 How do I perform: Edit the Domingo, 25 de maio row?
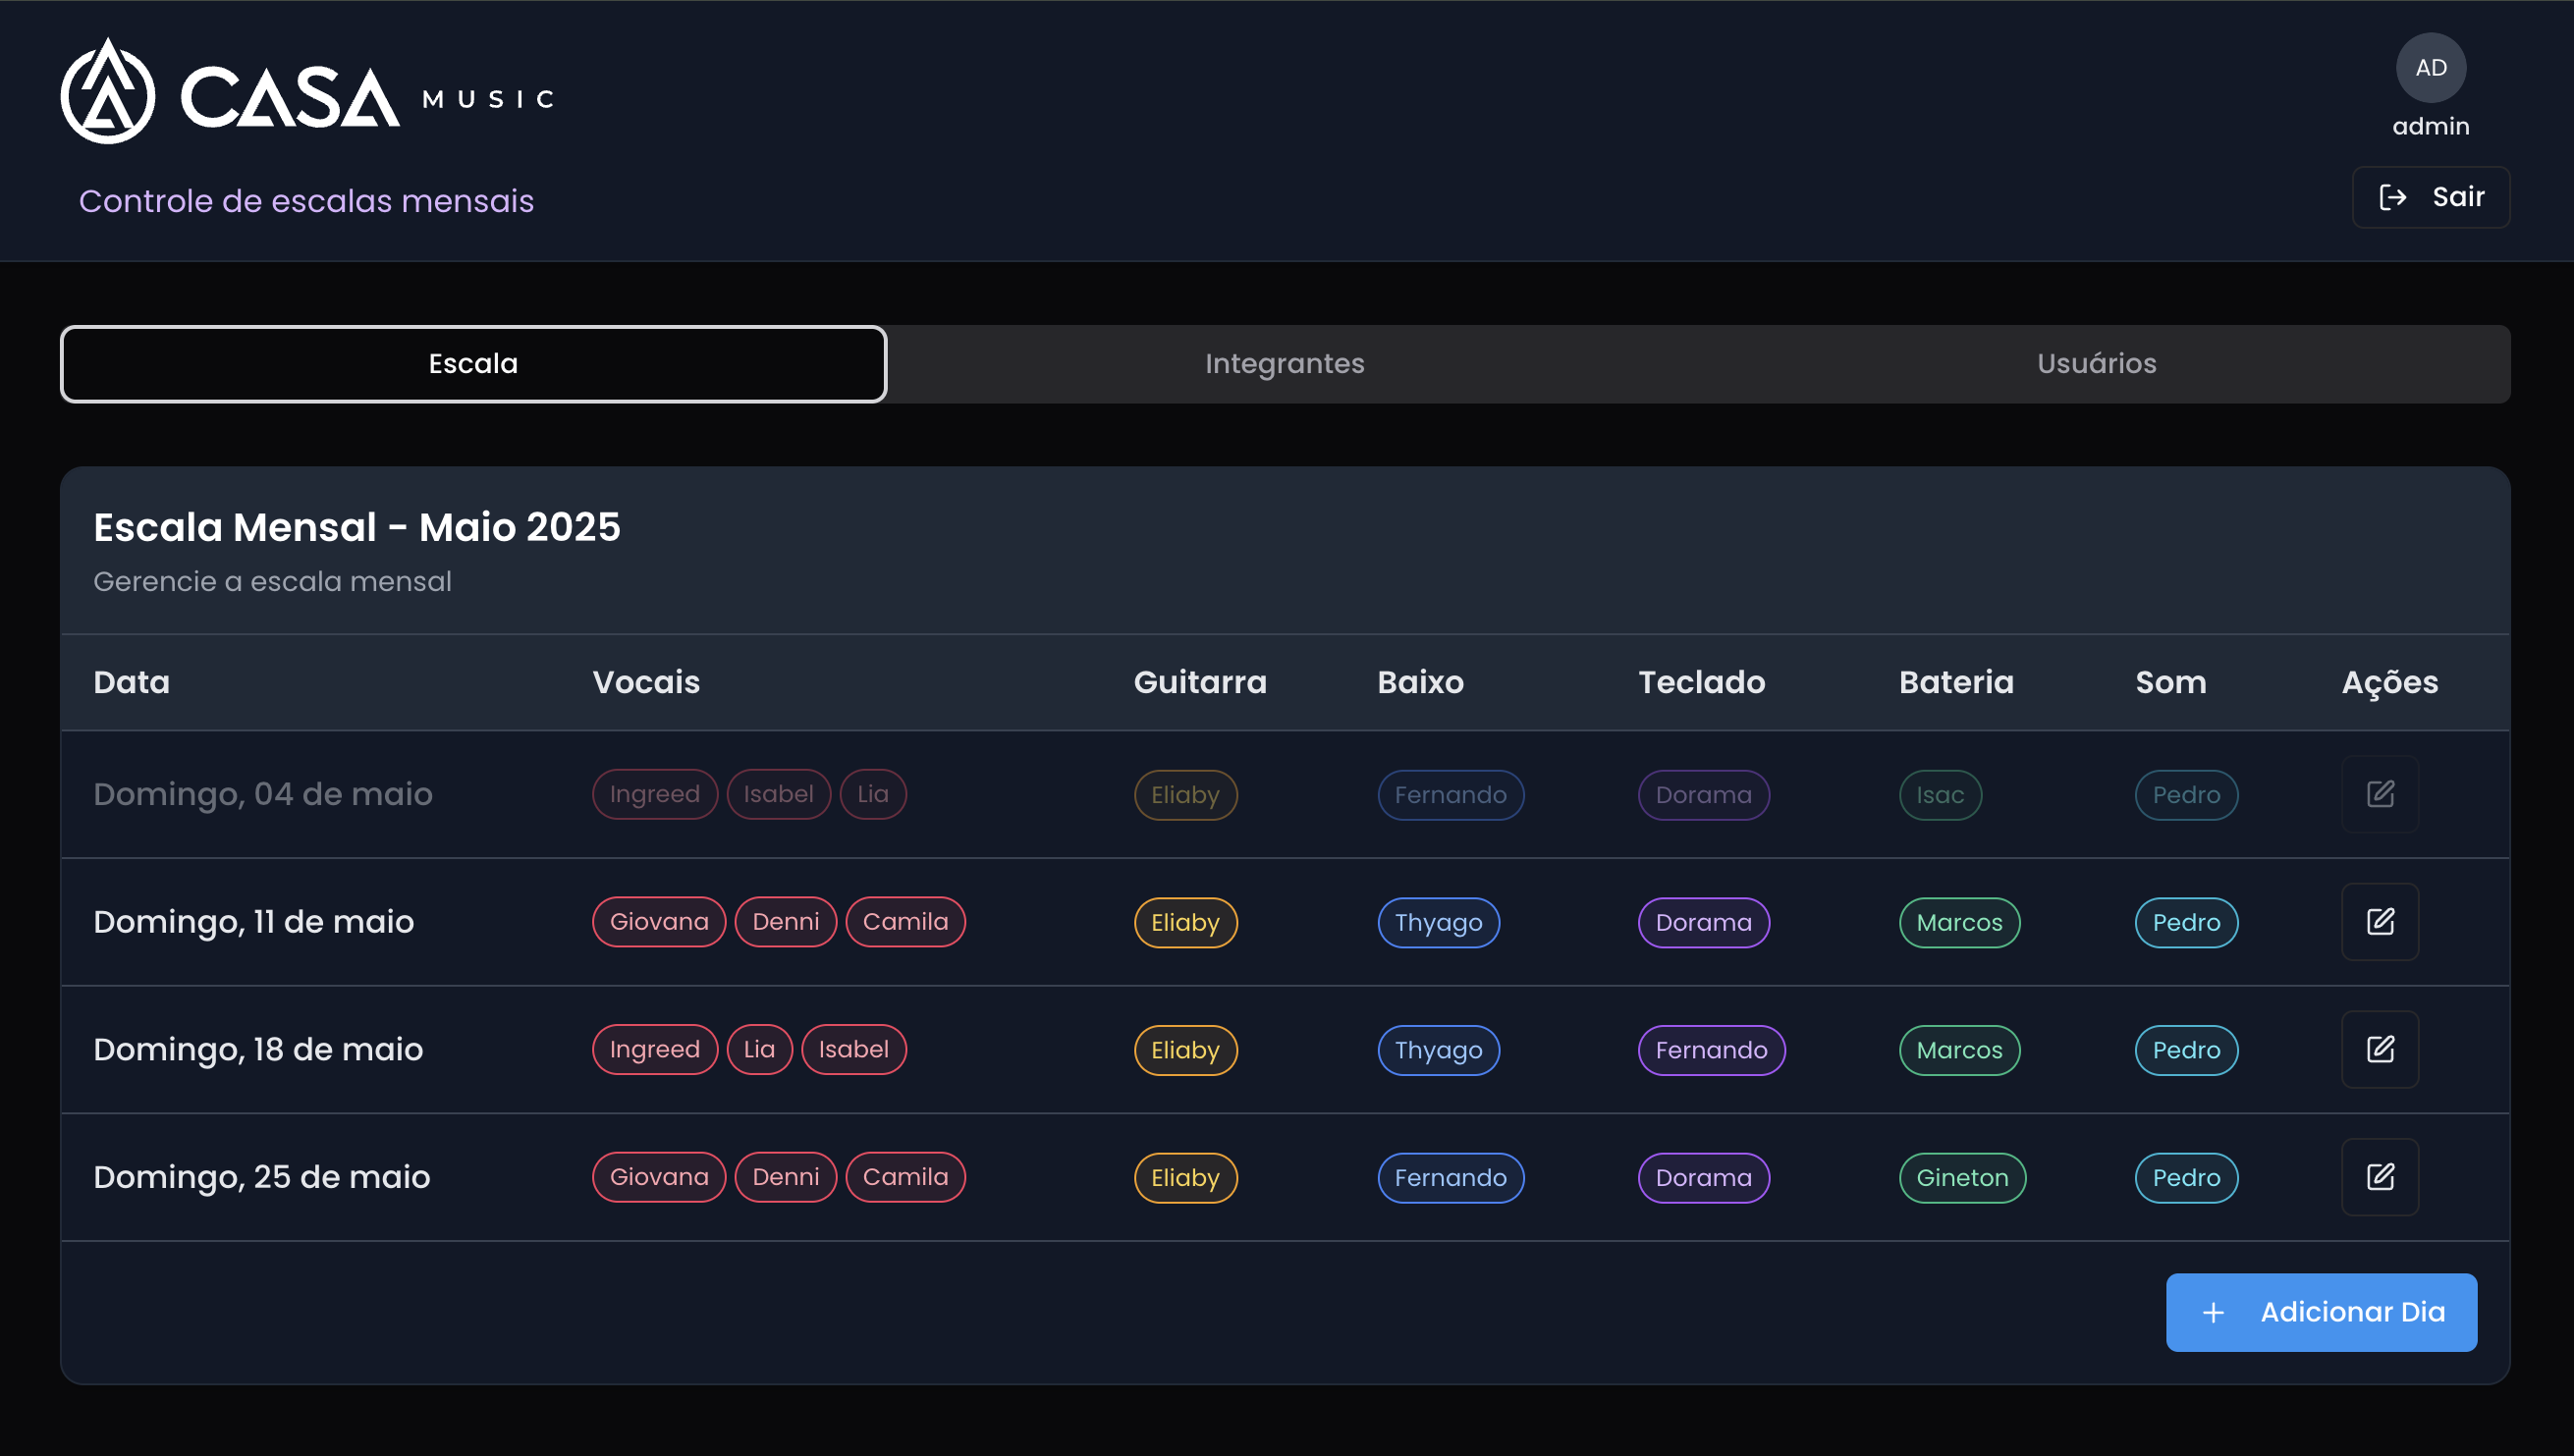click(2380, 1177)
